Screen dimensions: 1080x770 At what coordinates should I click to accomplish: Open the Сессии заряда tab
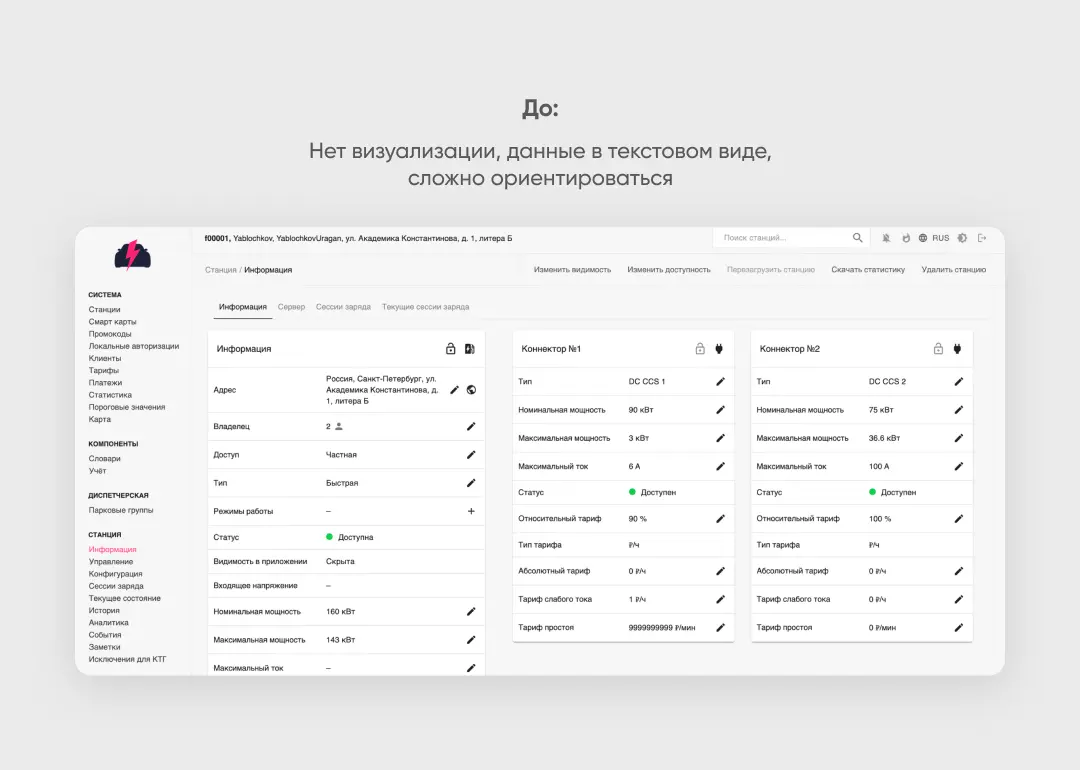(343, 307)
